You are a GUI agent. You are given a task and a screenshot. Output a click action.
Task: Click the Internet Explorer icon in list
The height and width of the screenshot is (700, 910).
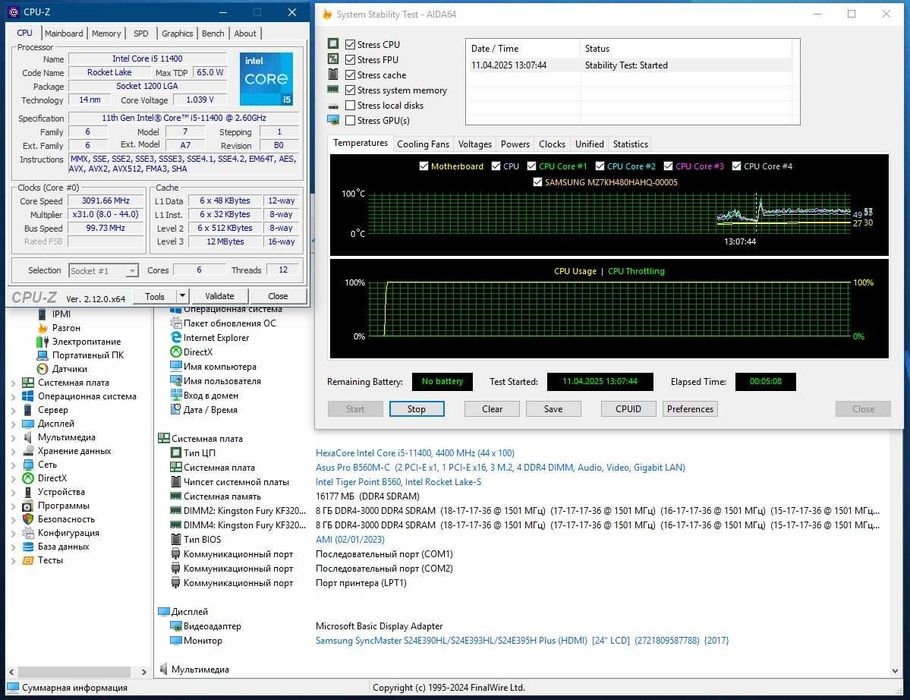176,337
